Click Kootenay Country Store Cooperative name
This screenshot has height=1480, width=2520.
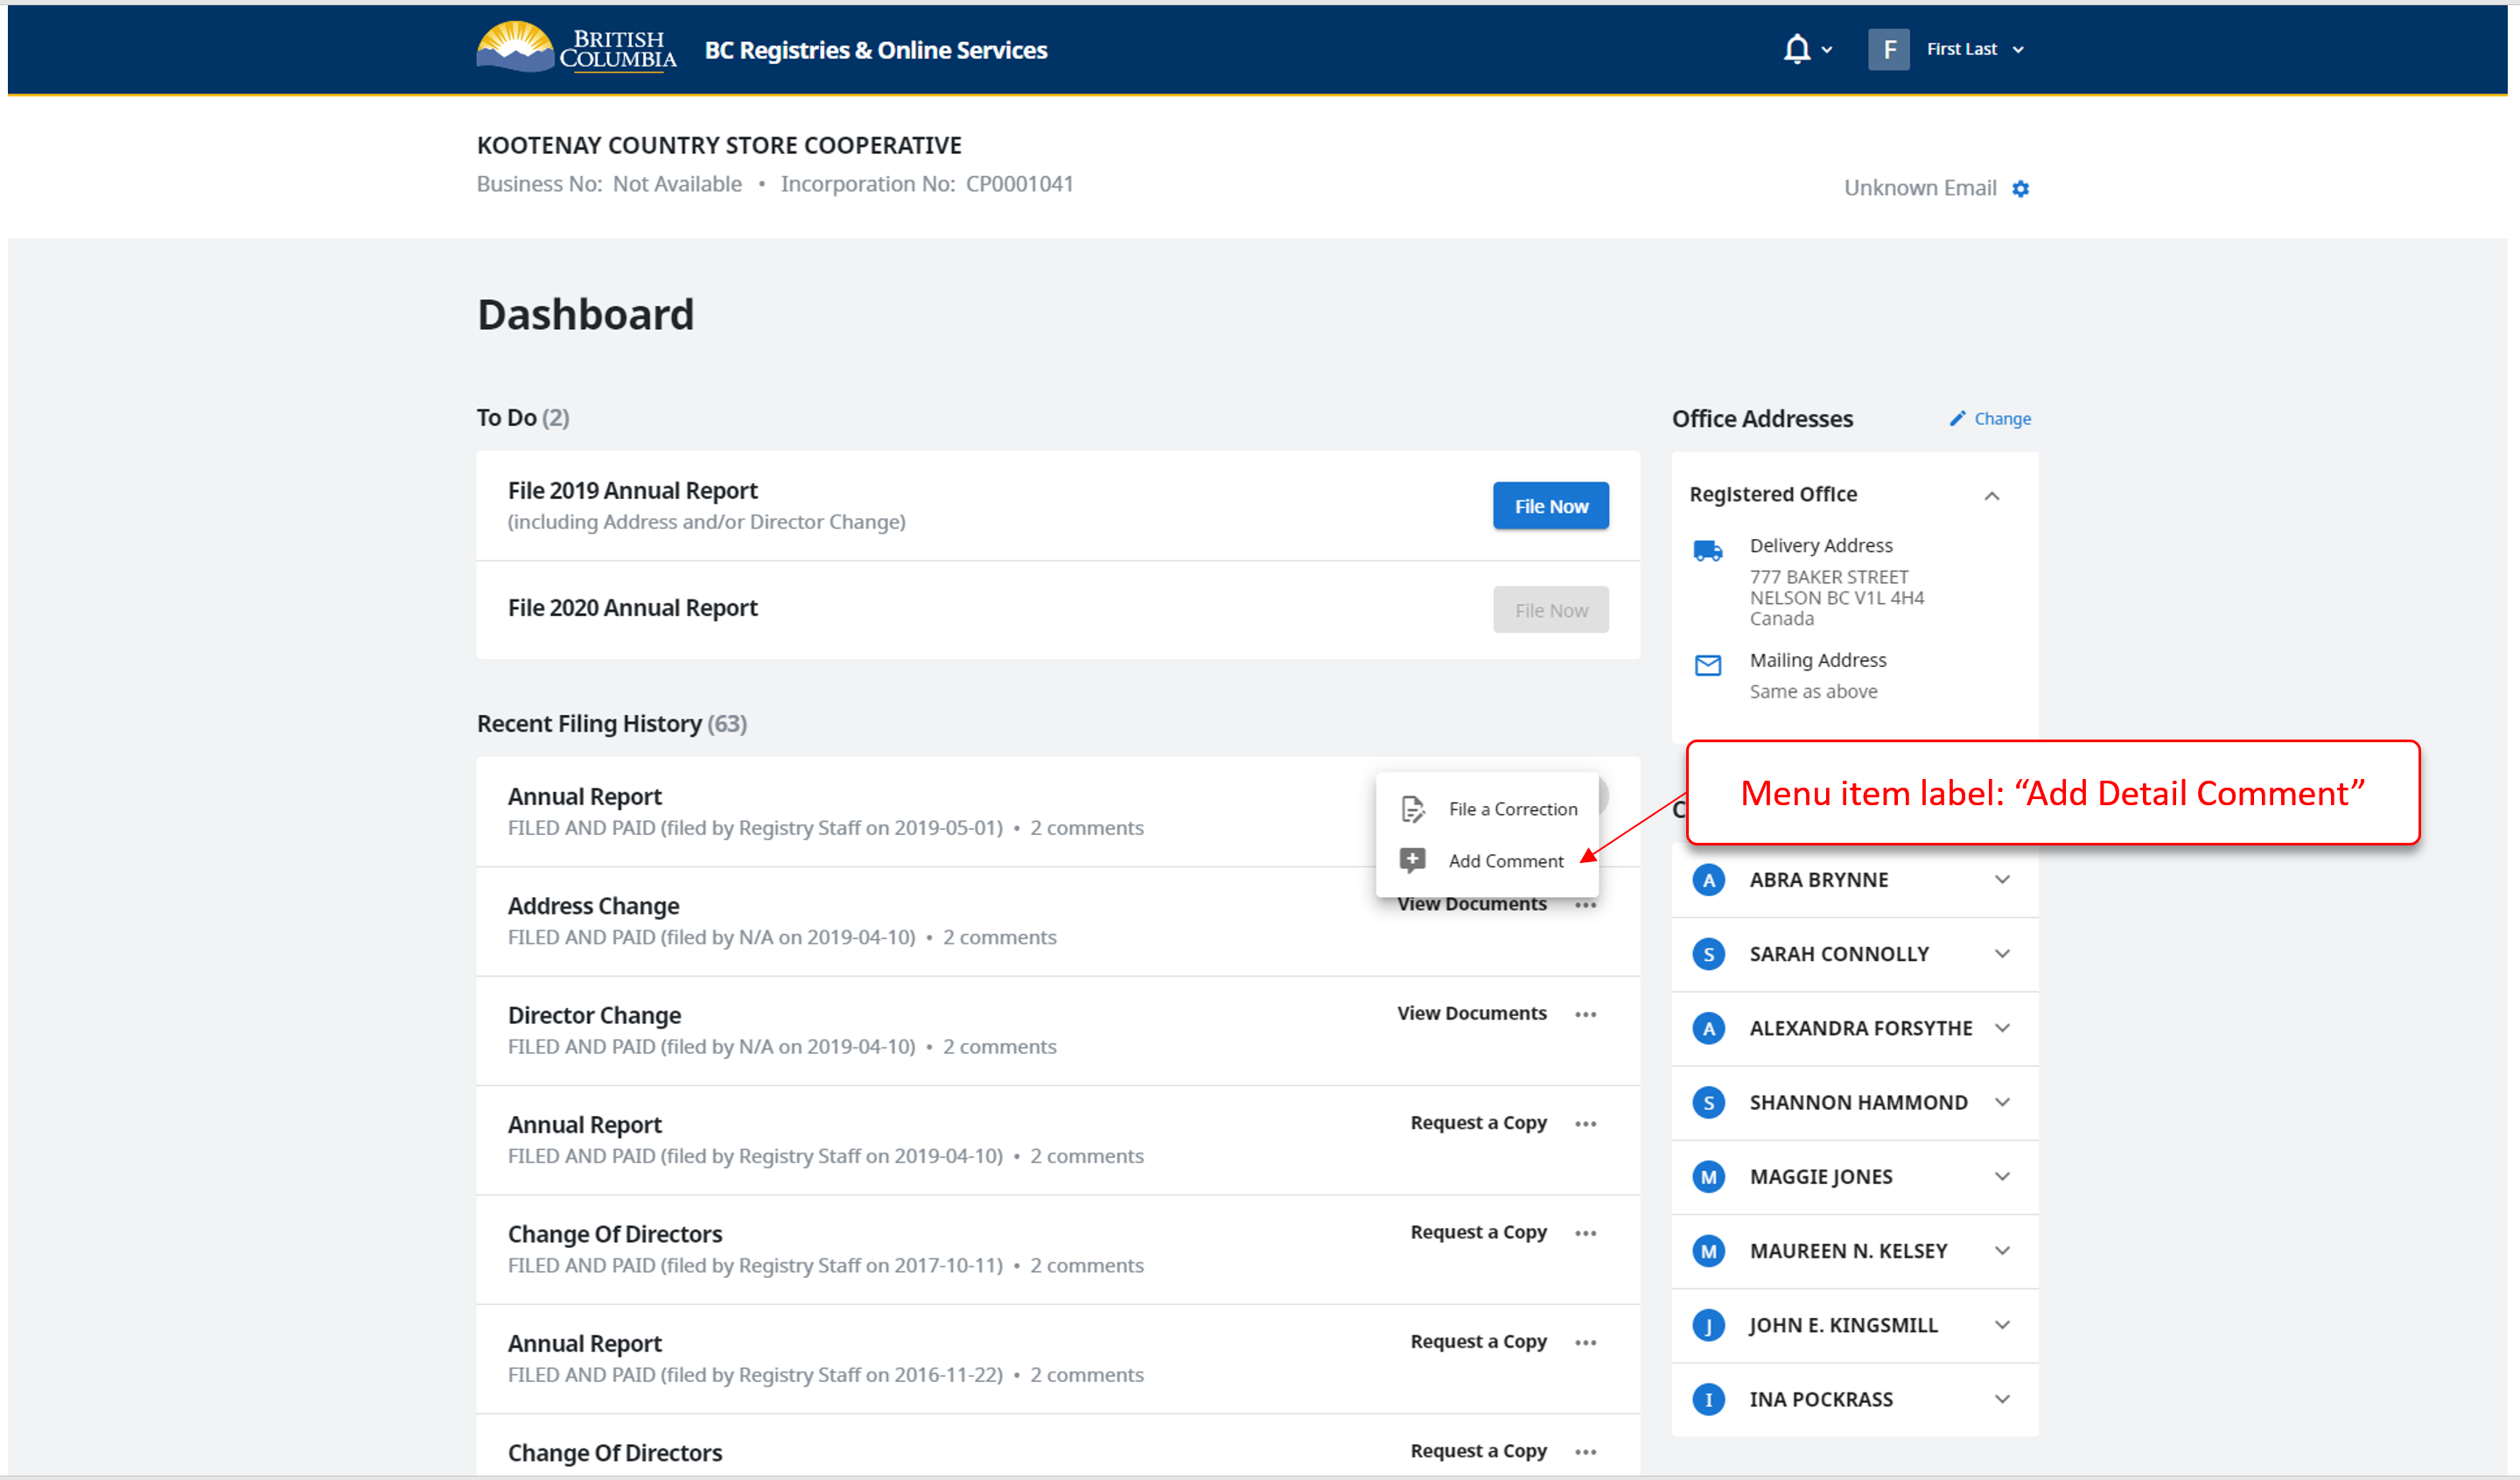718,145
